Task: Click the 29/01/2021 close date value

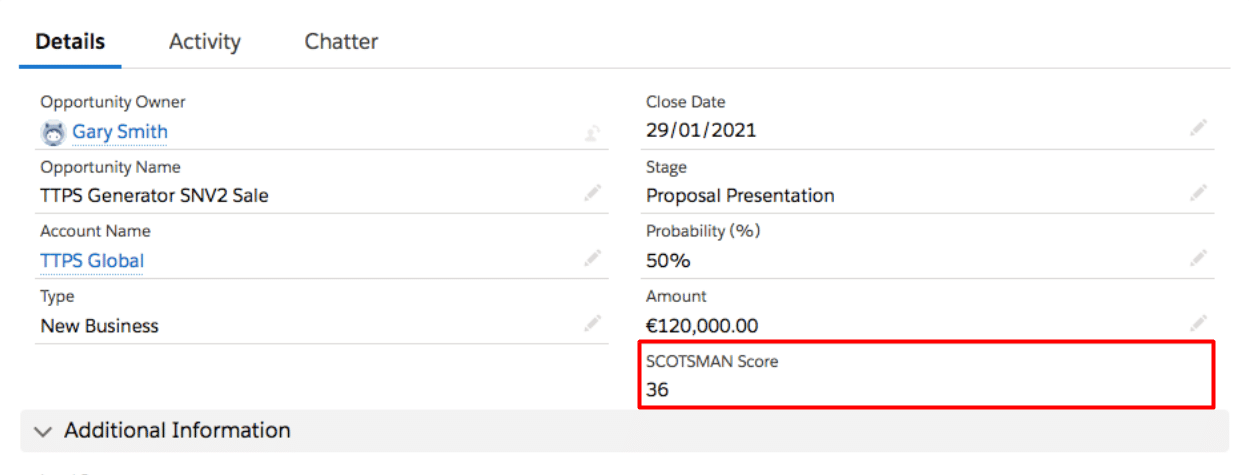Action: tap(701, 130)
